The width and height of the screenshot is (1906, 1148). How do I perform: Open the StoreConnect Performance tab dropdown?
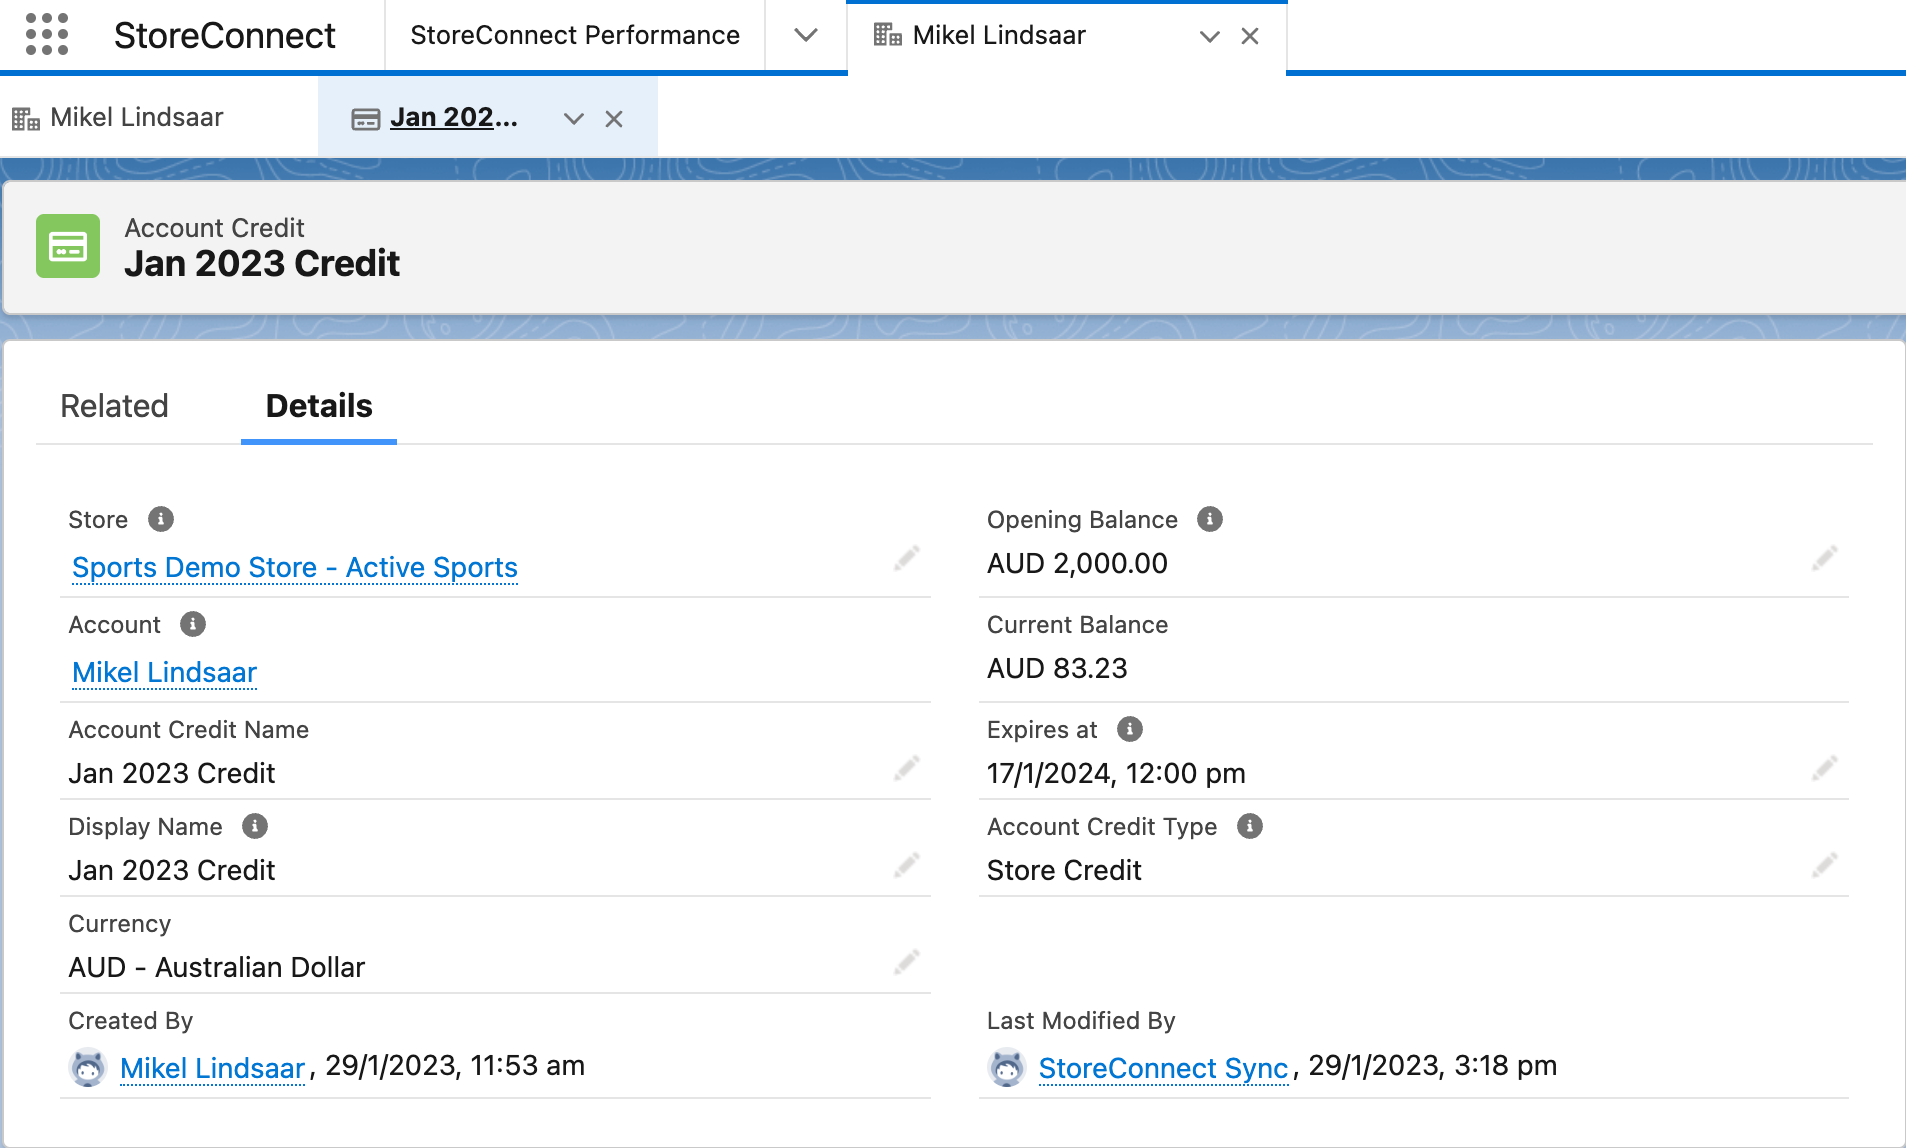click(805, 34)
